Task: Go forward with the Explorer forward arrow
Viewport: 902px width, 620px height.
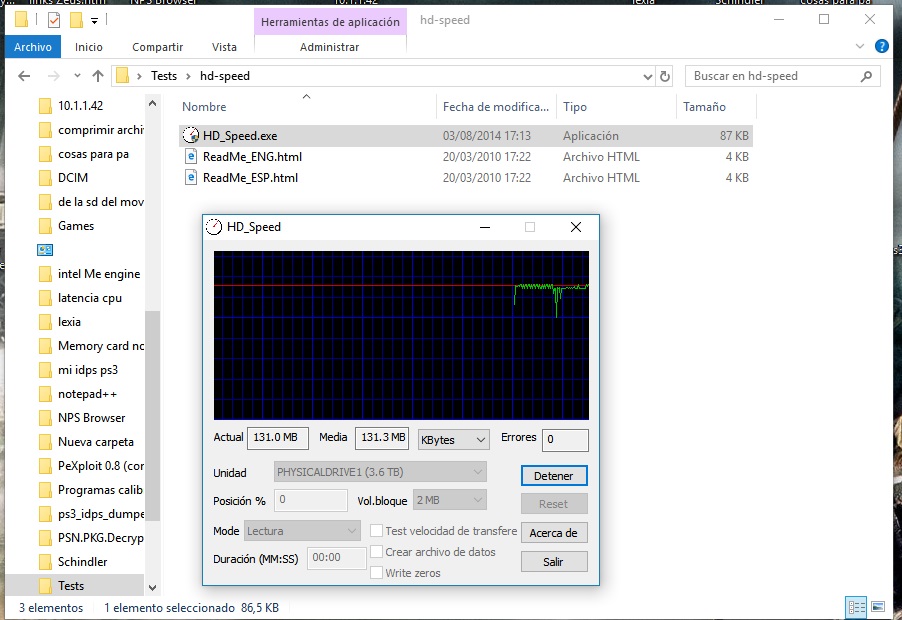Action: [x=53, y=76]
